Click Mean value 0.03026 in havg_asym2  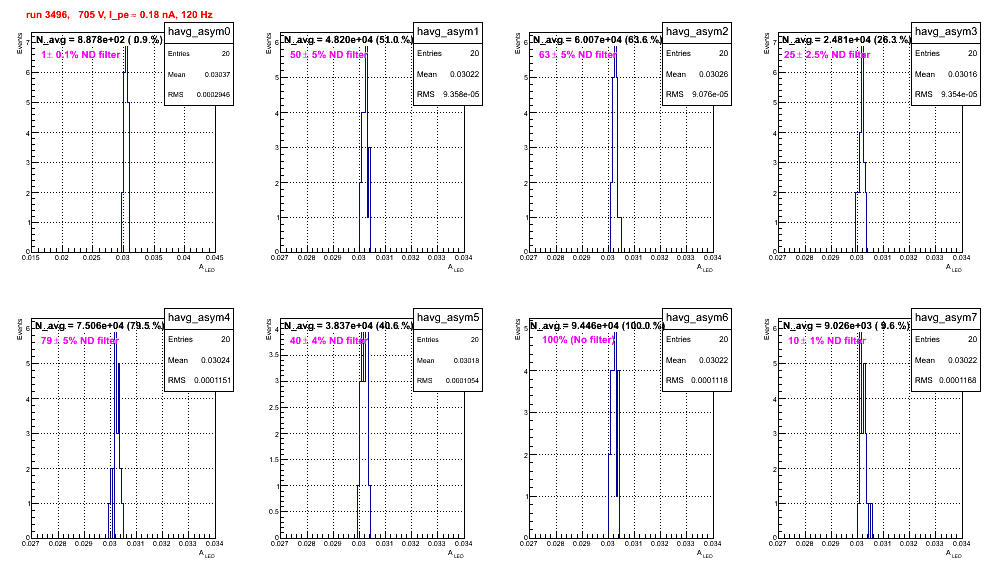713,74
